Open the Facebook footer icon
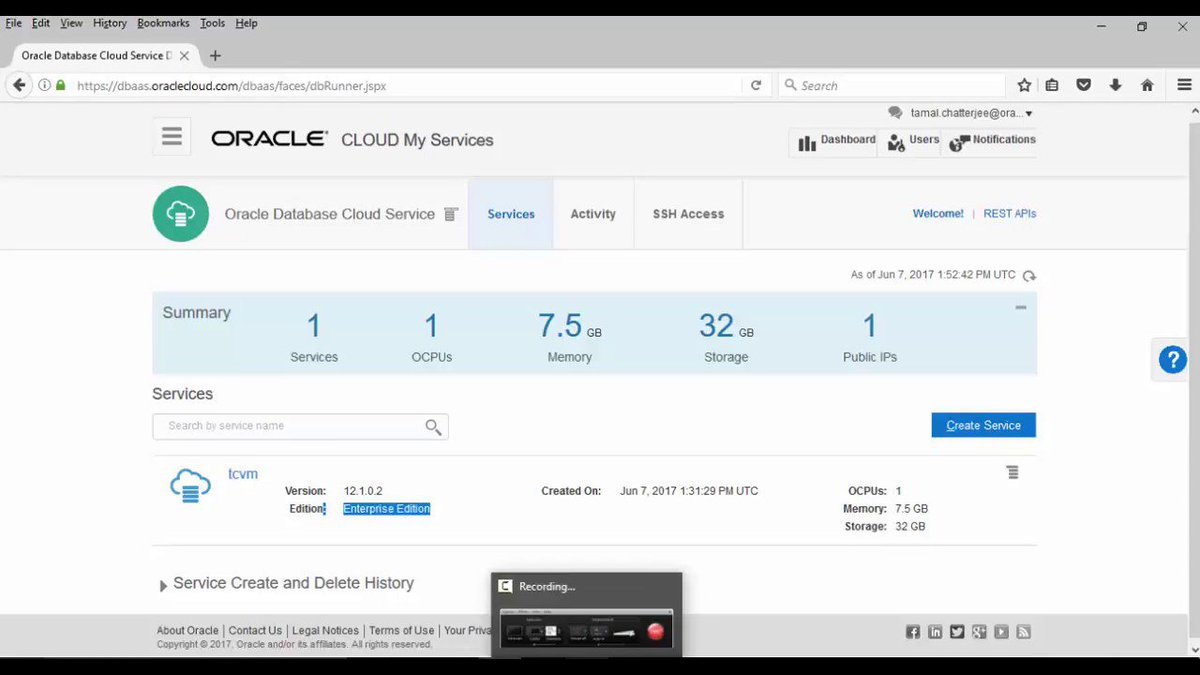Viewport: 1200px width, 675px height. coord(913,632)
